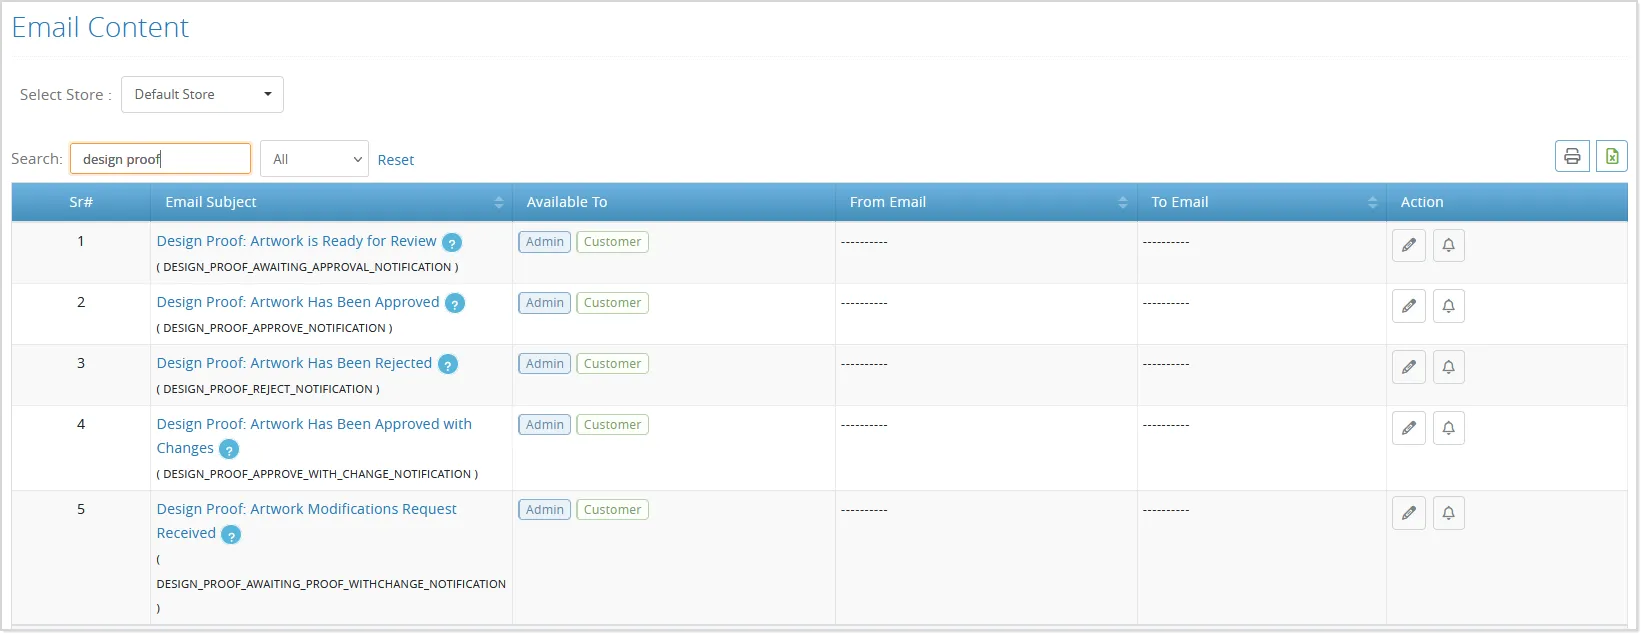Click bell icon for 'Has Been Rejected' row
The width and height of the screenshot is (1643, 636).
1449,367
